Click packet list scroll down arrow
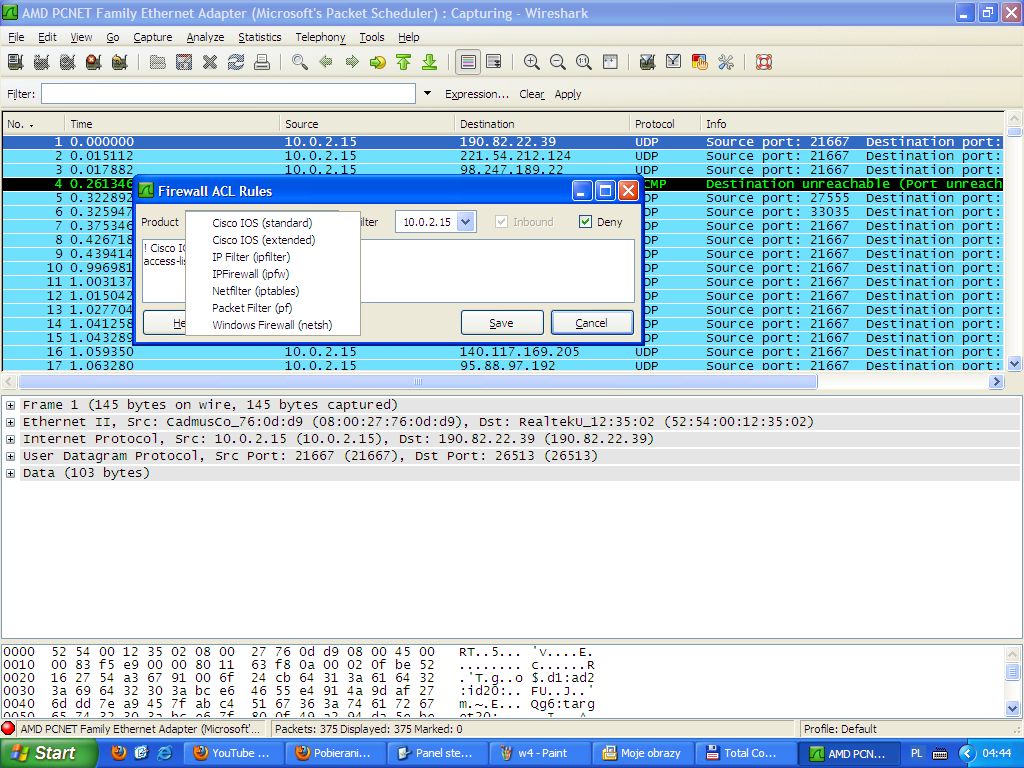The width and height of the screenshot is (1024, 768). [x=1014, y=364]
